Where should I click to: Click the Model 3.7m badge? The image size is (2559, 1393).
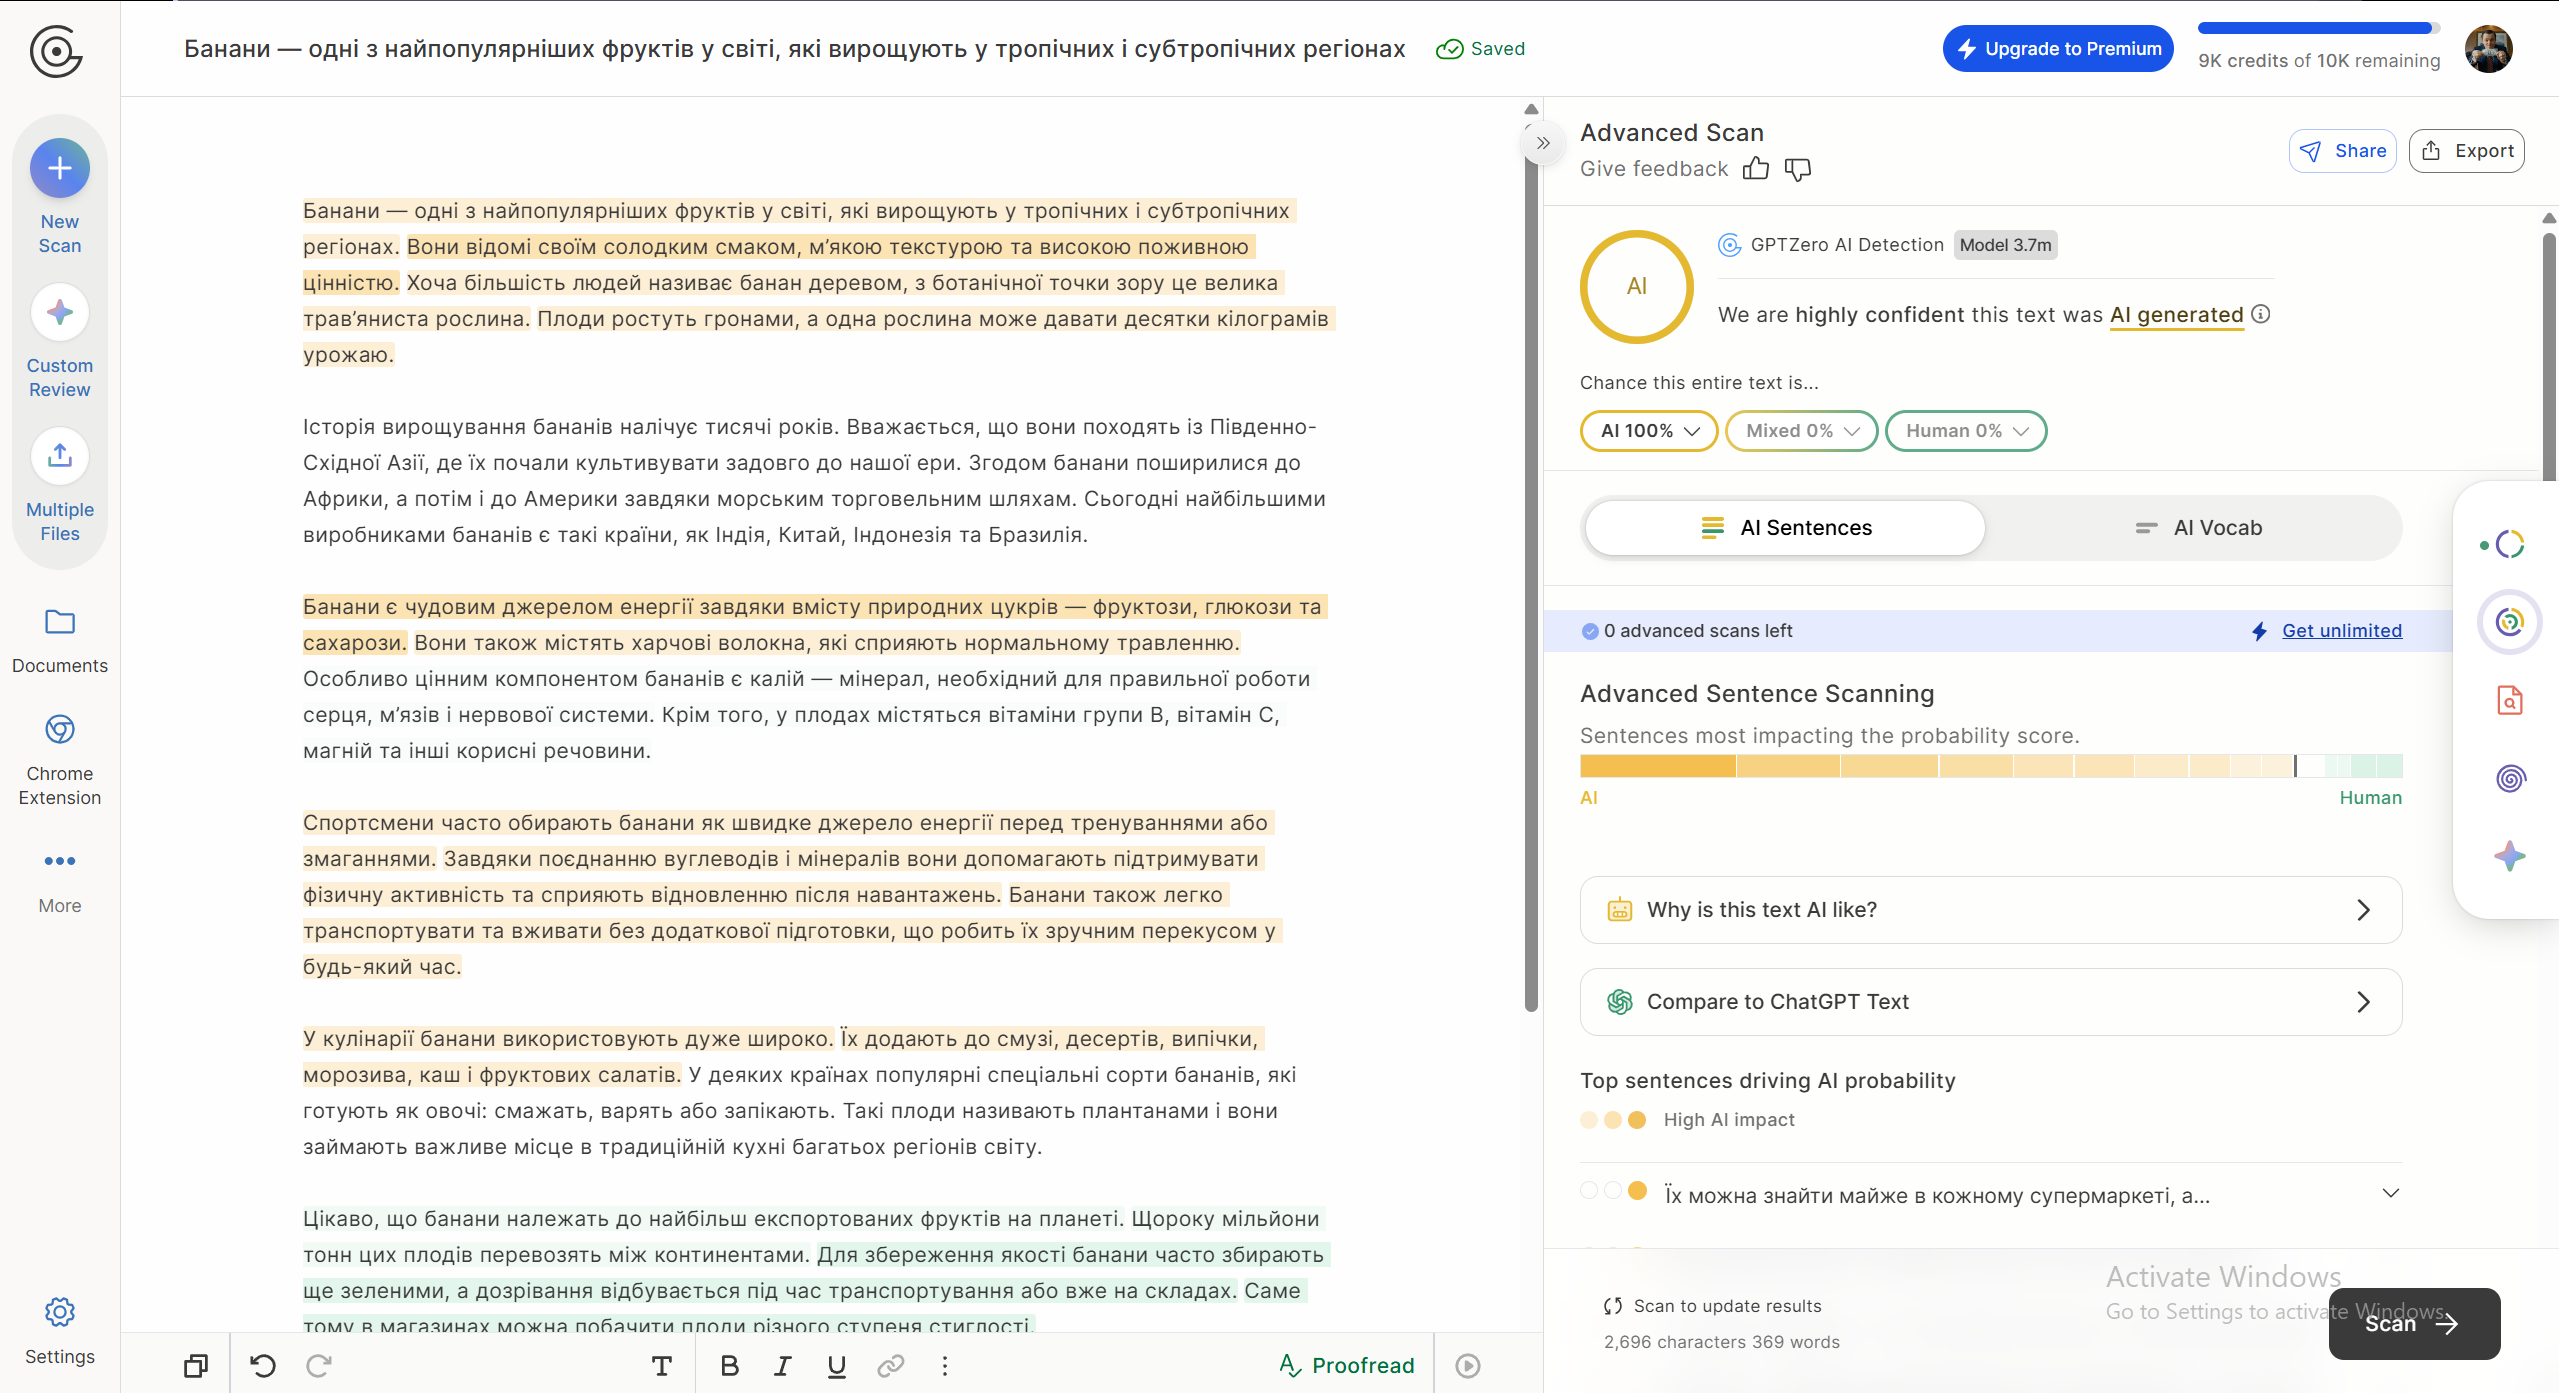(x=2005, y=245)
